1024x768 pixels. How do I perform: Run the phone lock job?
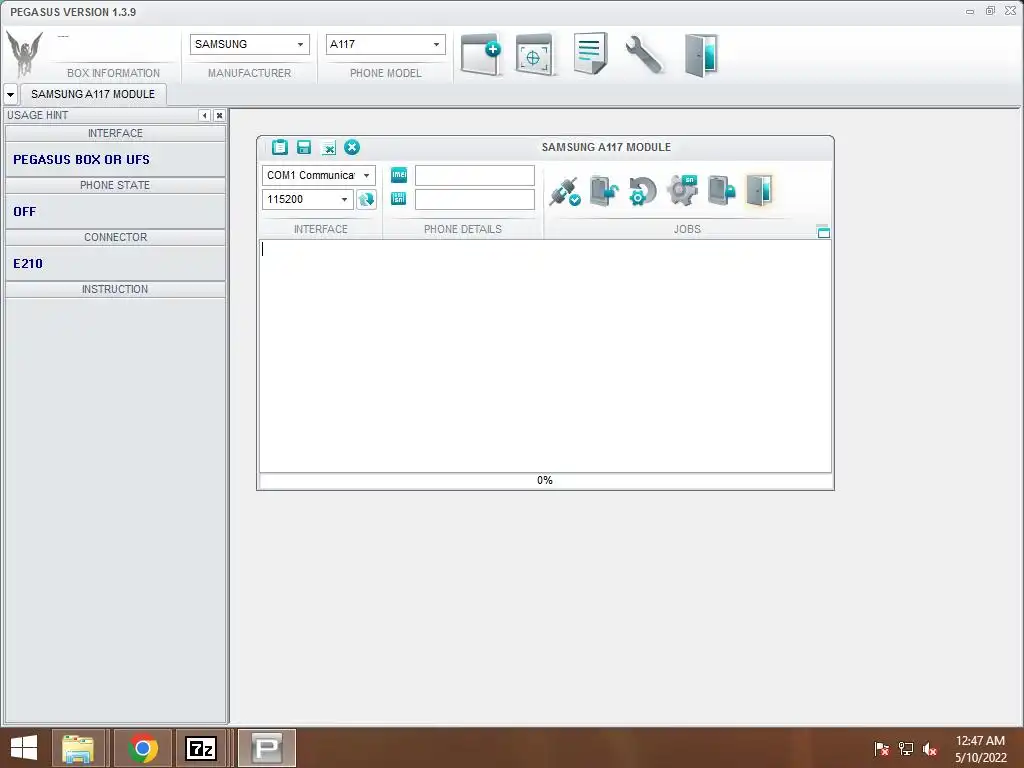coord(722,191)
